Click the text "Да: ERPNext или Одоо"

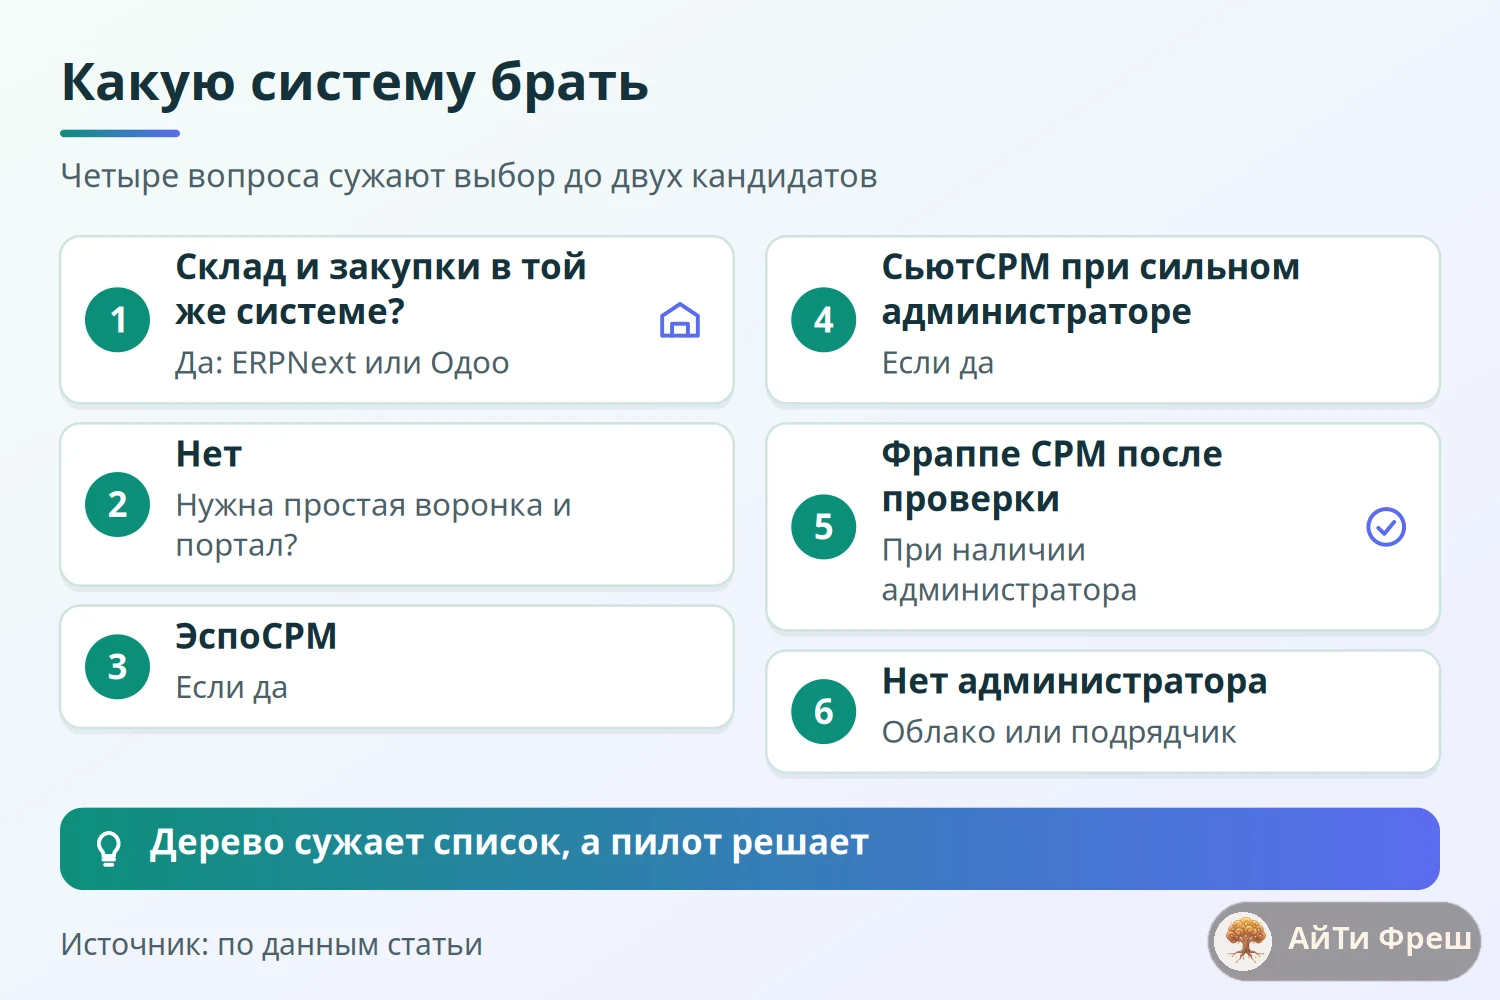342,363
